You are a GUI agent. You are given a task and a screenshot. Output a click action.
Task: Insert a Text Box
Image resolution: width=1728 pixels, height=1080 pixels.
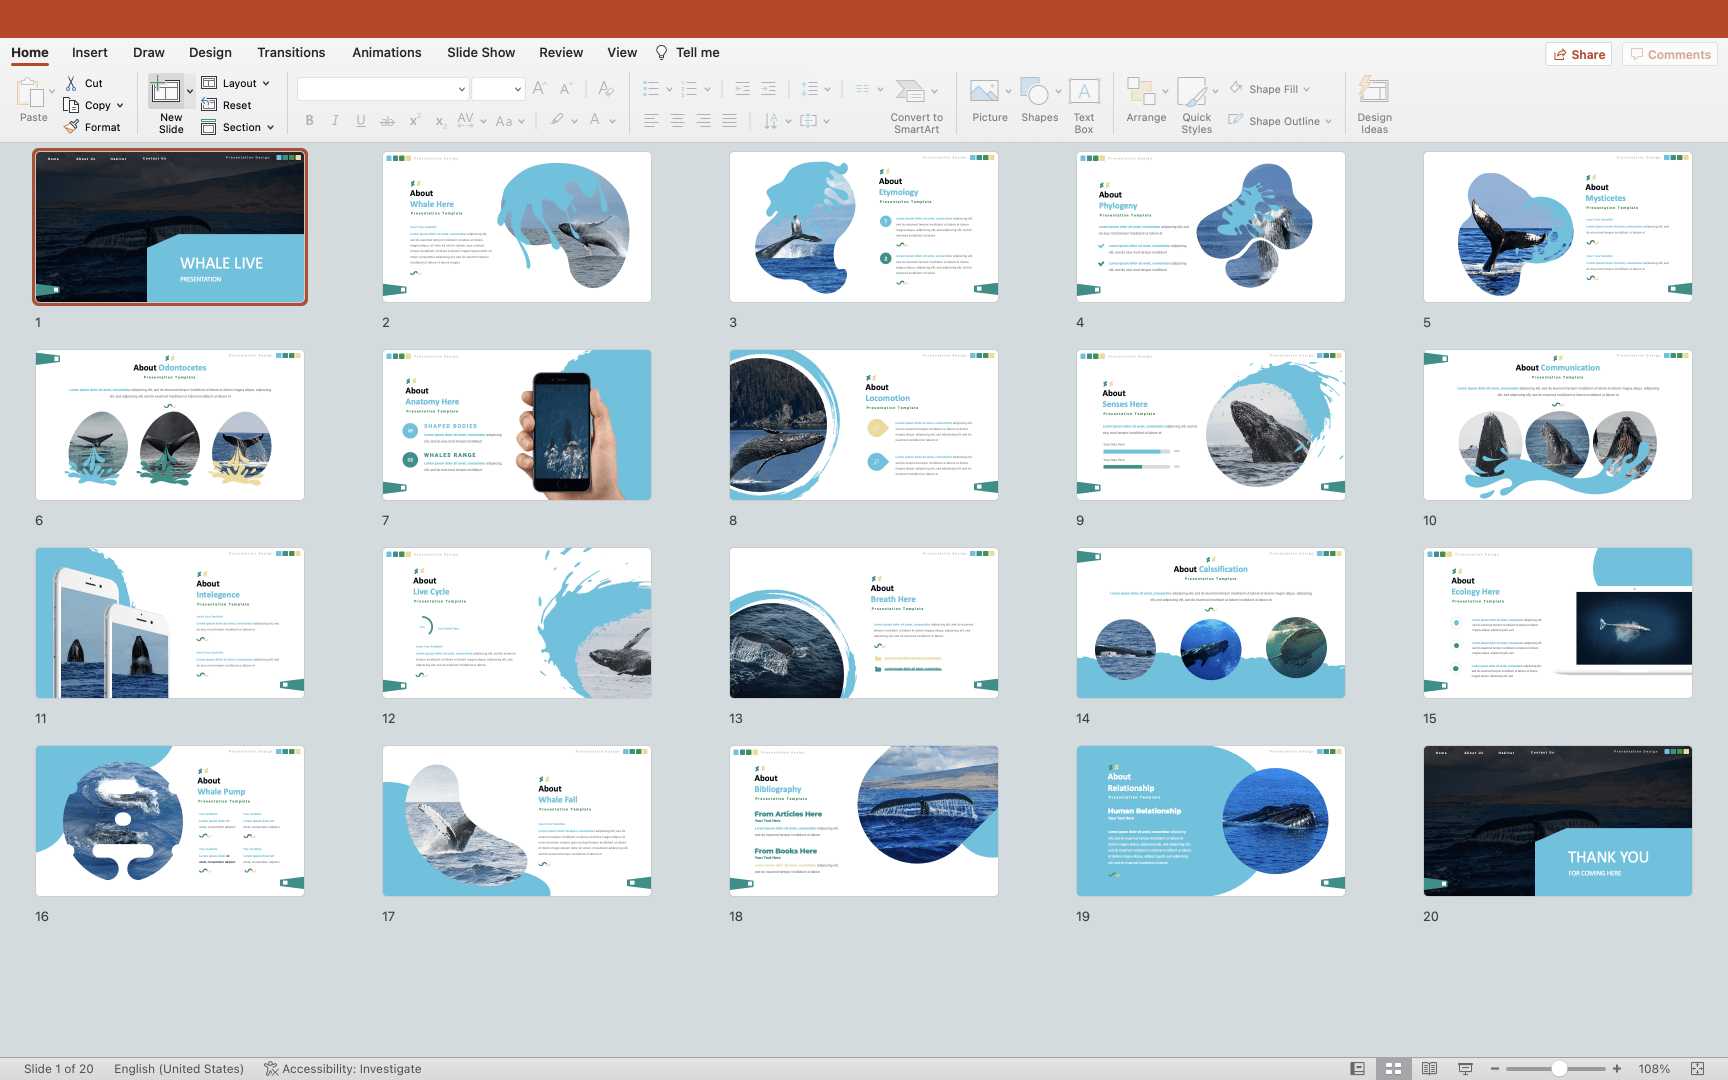(x=1084, y=92)
